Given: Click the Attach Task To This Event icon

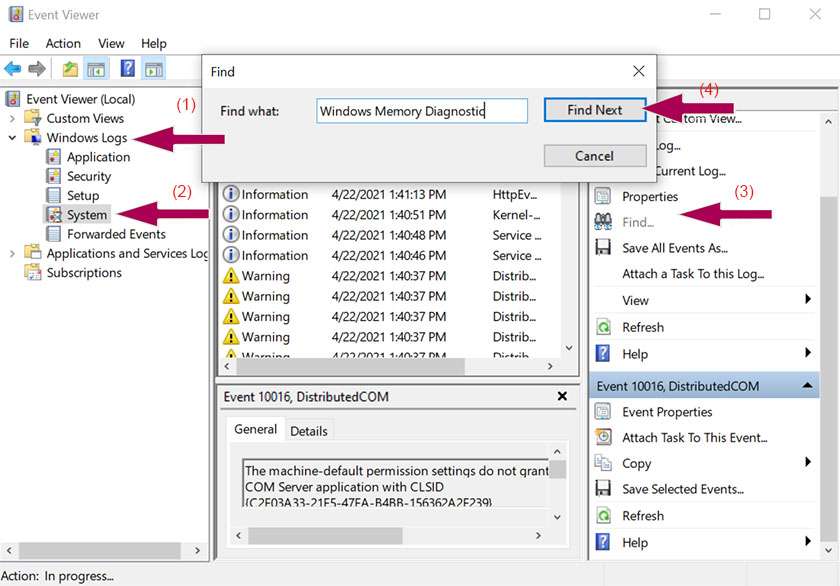Looking at the screenshot, I should click(604, 437).
